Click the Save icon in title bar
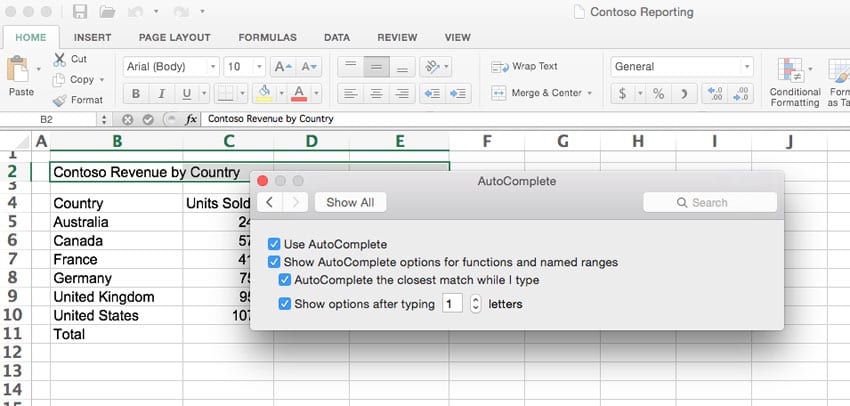Image resolution: width=850 pixels, height=406 pixels. click(x=80, y=13)
